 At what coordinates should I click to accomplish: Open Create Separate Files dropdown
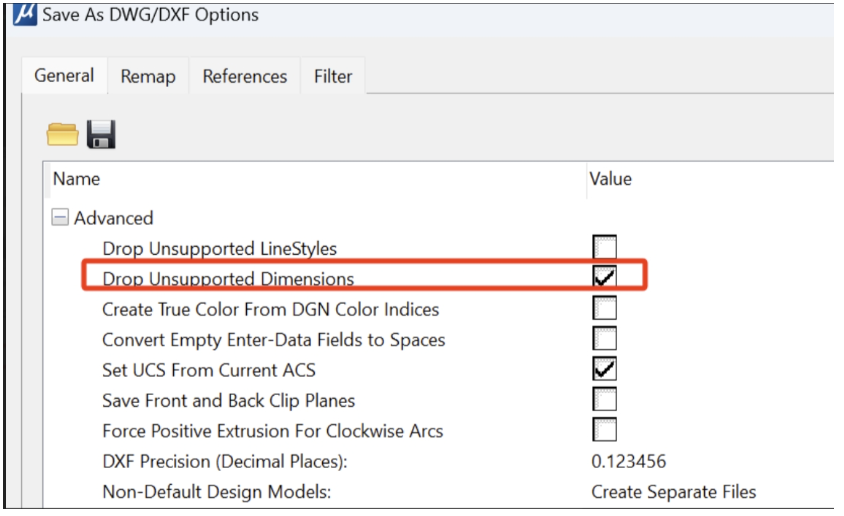(673, 492)
